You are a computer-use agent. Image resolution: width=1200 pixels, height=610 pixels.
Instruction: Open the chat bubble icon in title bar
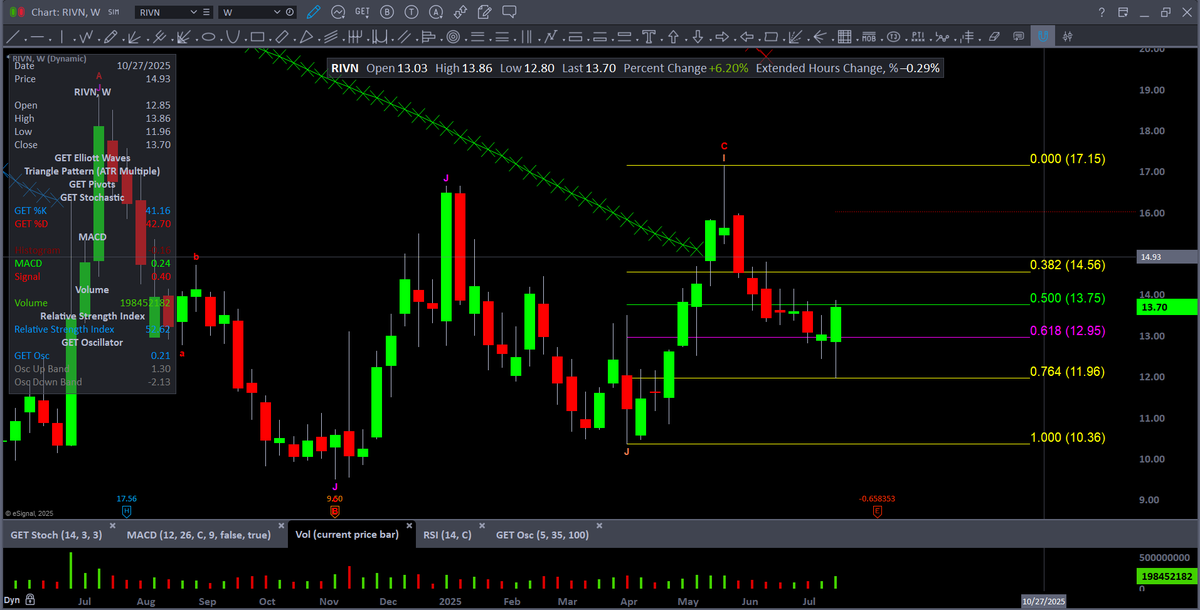[509, 12]
